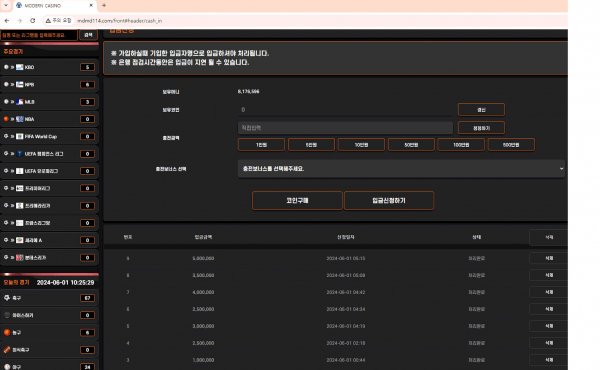Delete the 5,000,000 deposit history row
Image resolution: width=600 pixels, height=370 pixels.
[549, 258]
